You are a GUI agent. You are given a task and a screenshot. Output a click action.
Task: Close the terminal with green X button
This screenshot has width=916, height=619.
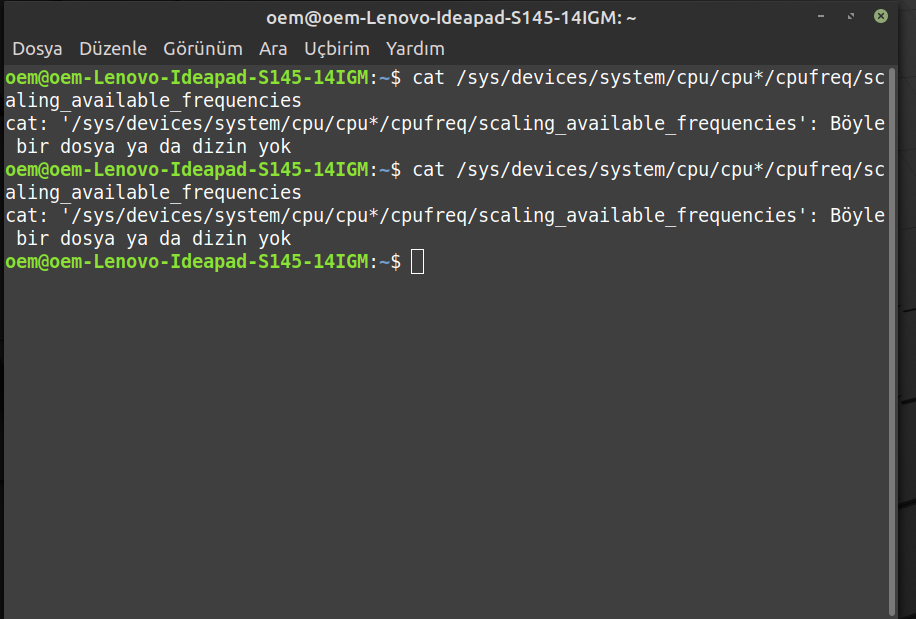tap(881, 16)
